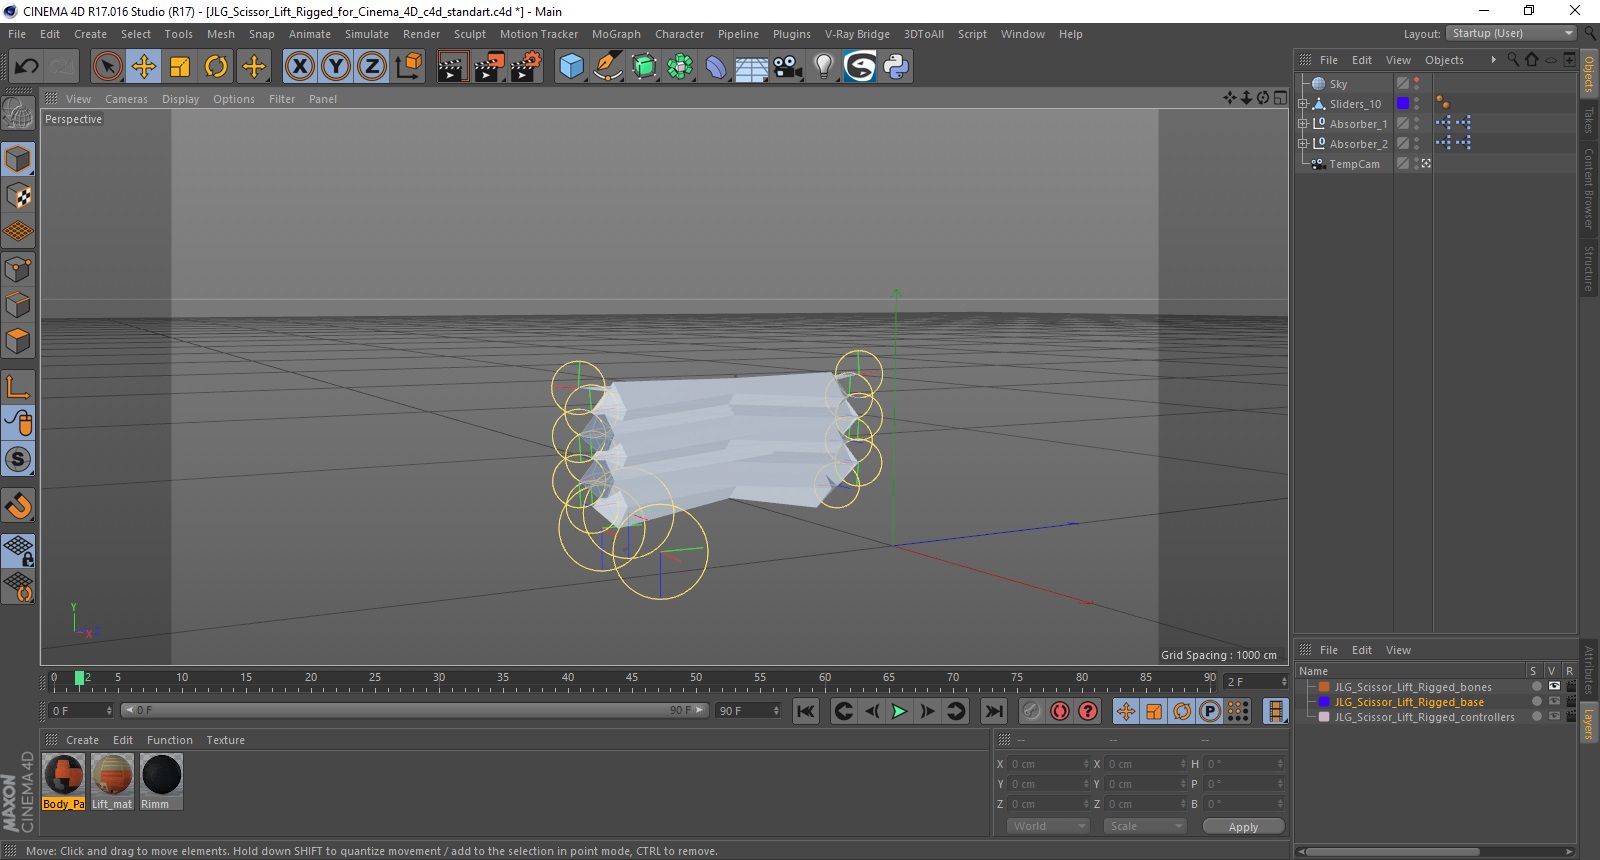Add a camera object
This screenshot has height=860, width=1600.
coord(788,67)
